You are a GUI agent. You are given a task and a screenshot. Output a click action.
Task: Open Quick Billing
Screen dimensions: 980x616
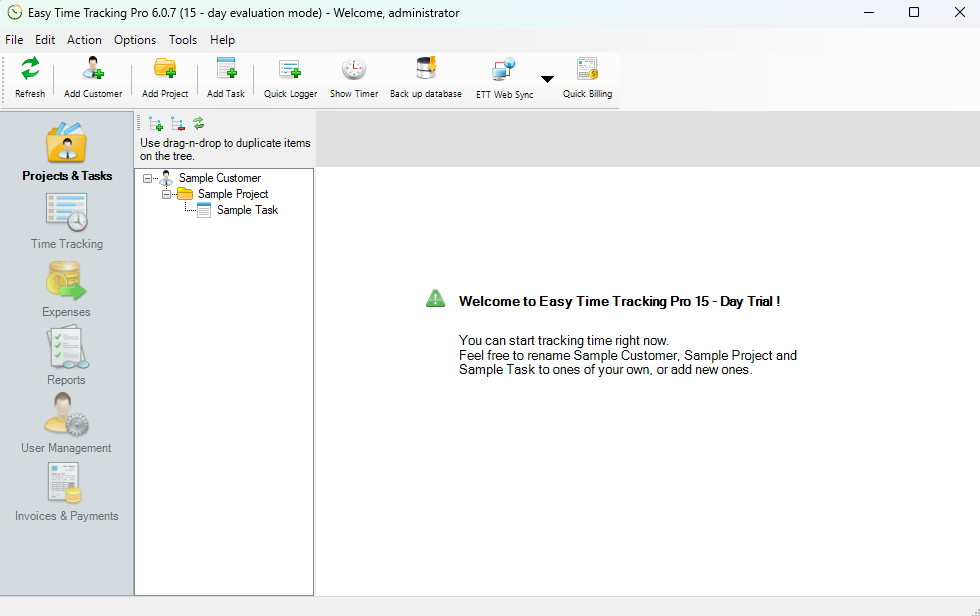(x=587, y=77)
